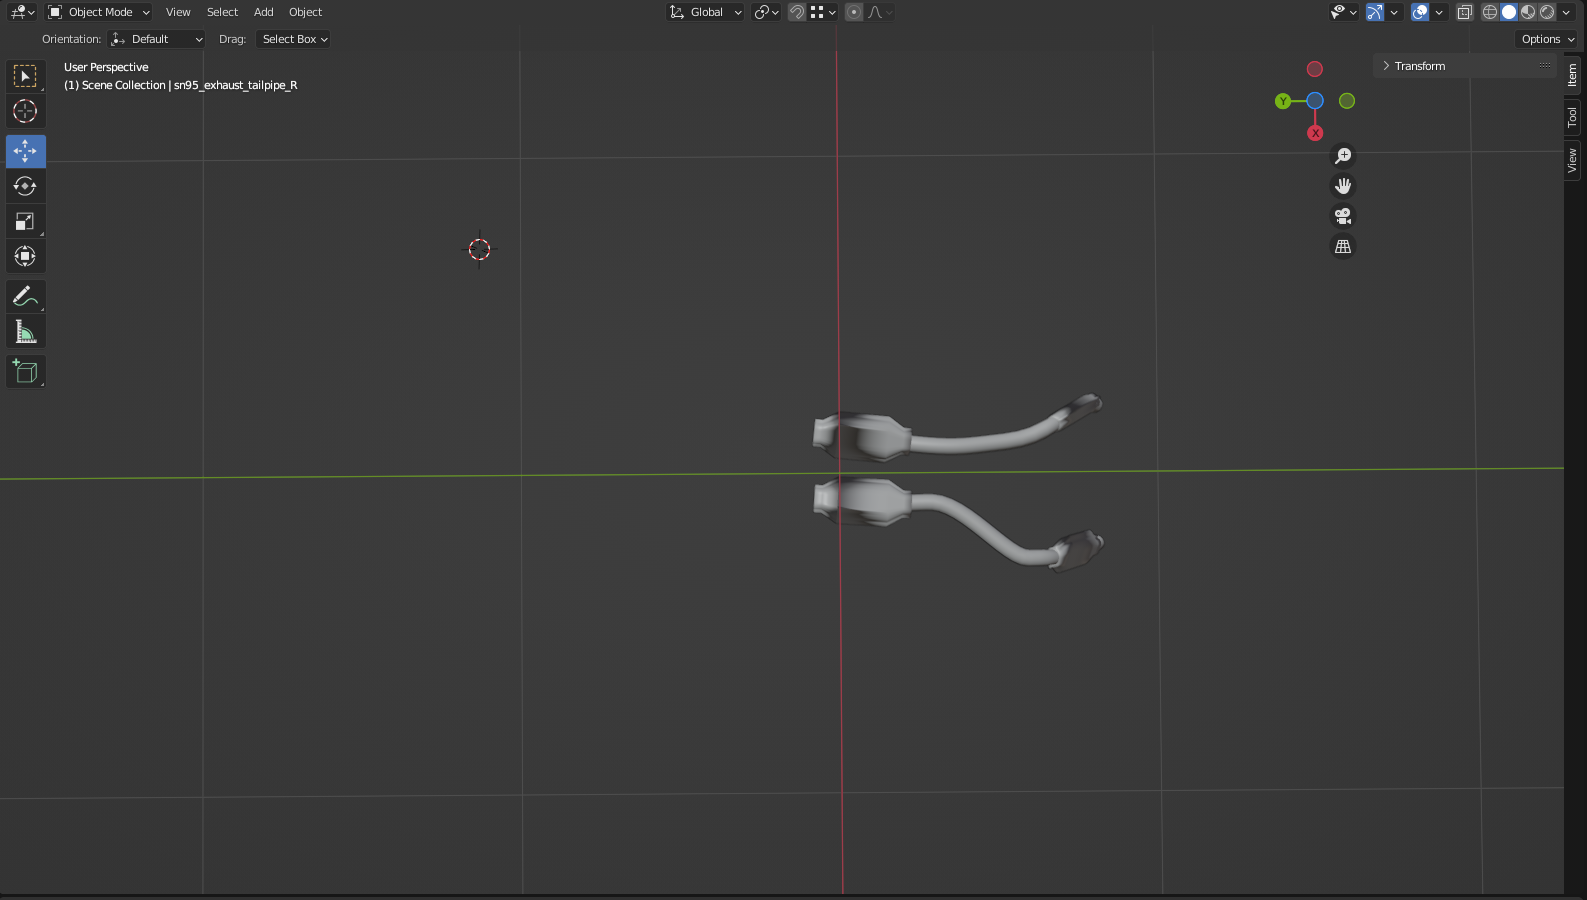Click the 3D cursor in viewport

pyautogui.click(x=479, y=249)
